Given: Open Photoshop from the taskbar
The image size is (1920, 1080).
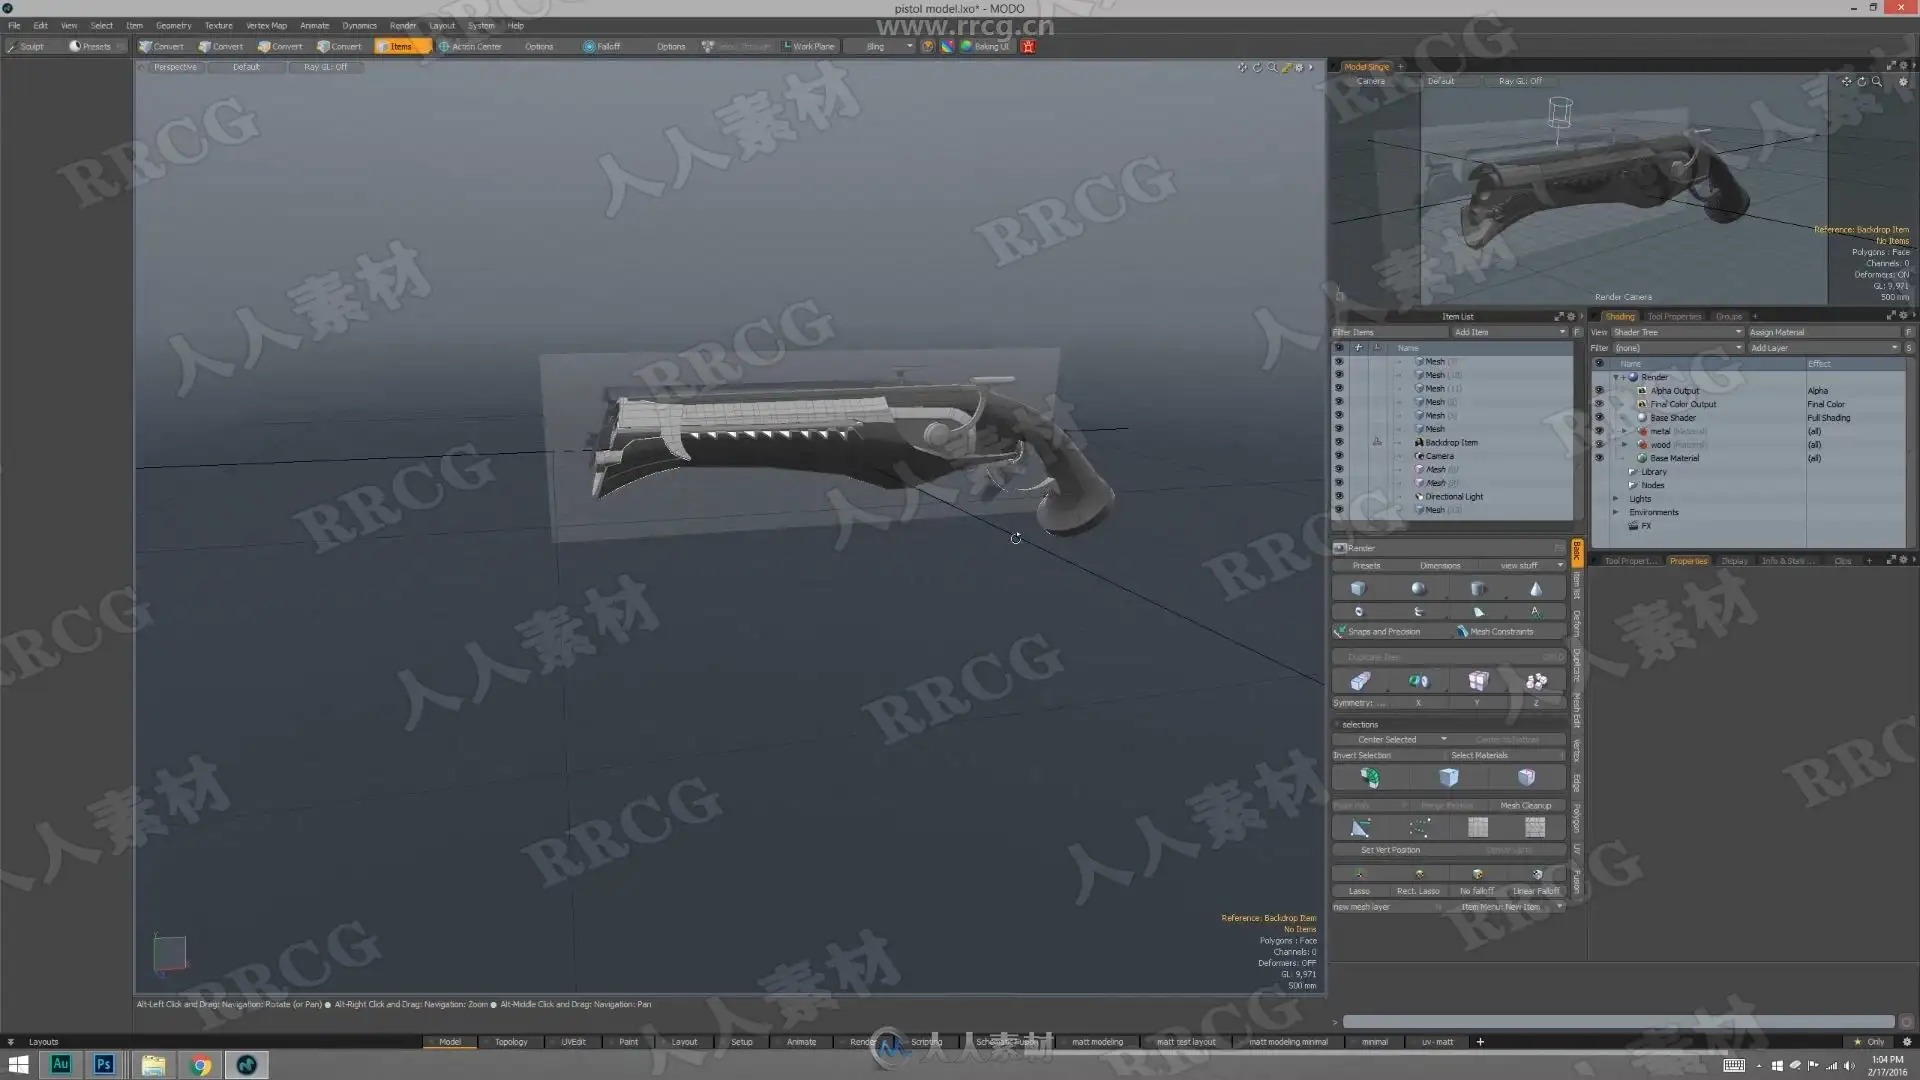Looking at the screenshot, I should coord(104,1065).
